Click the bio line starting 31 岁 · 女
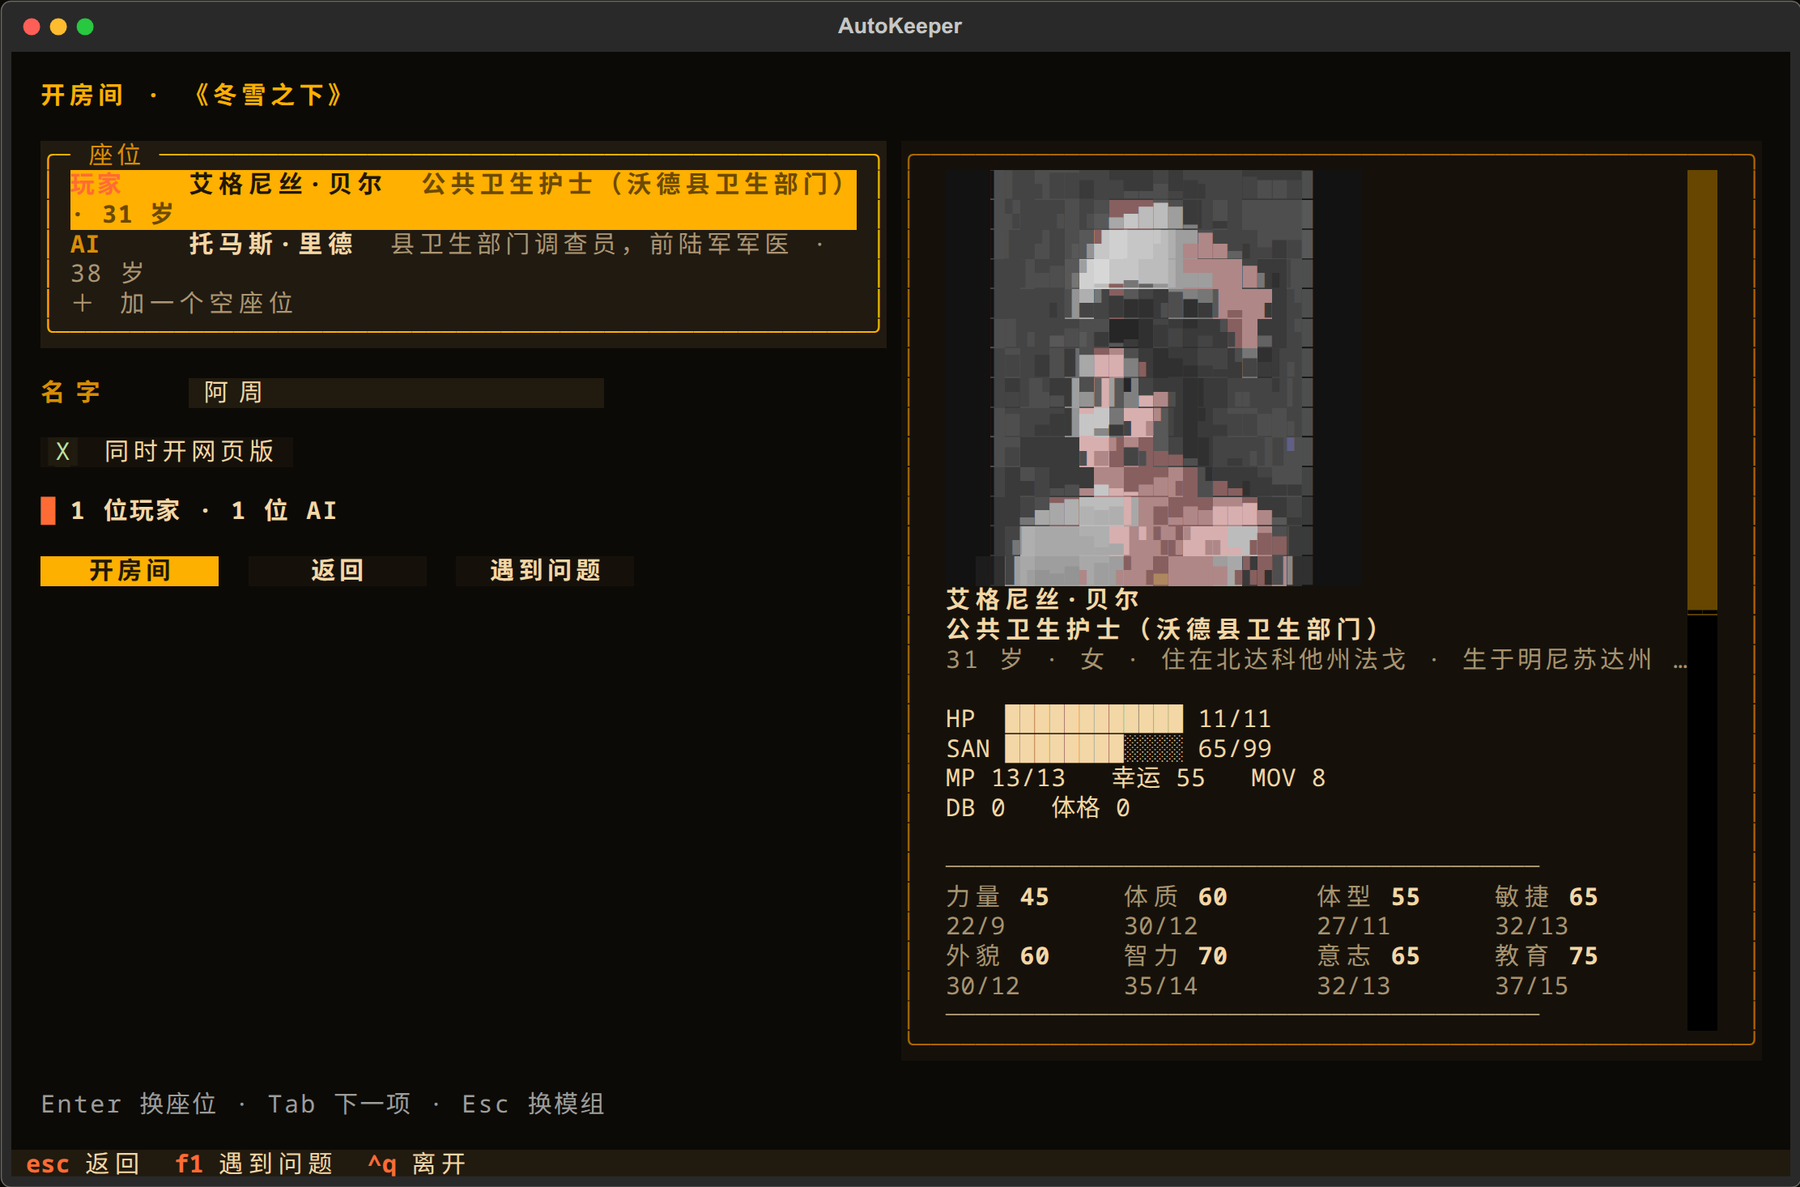 pos(1316,659)
